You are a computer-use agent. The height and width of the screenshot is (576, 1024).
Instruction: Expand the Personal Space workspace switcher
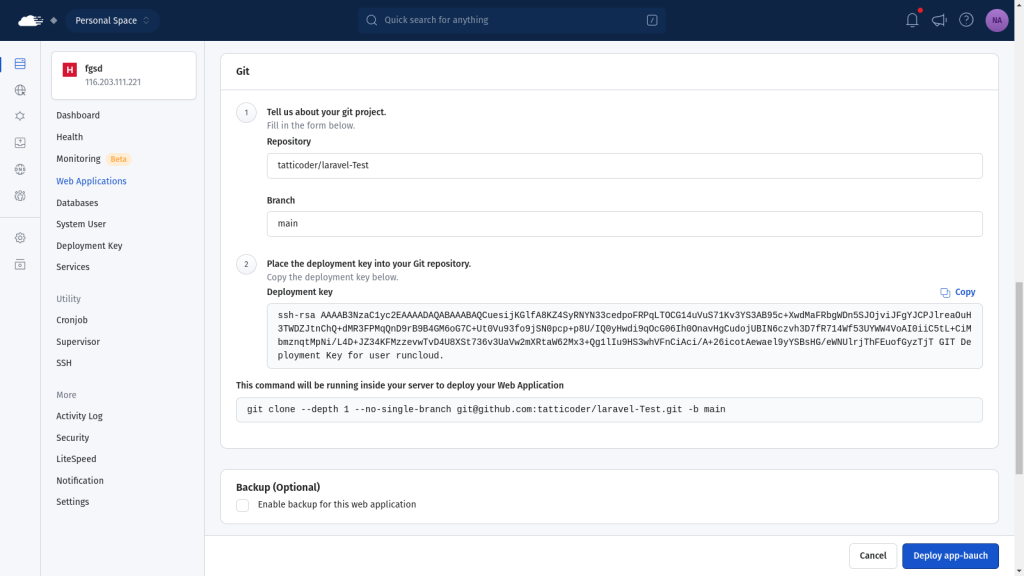(112, 20)
